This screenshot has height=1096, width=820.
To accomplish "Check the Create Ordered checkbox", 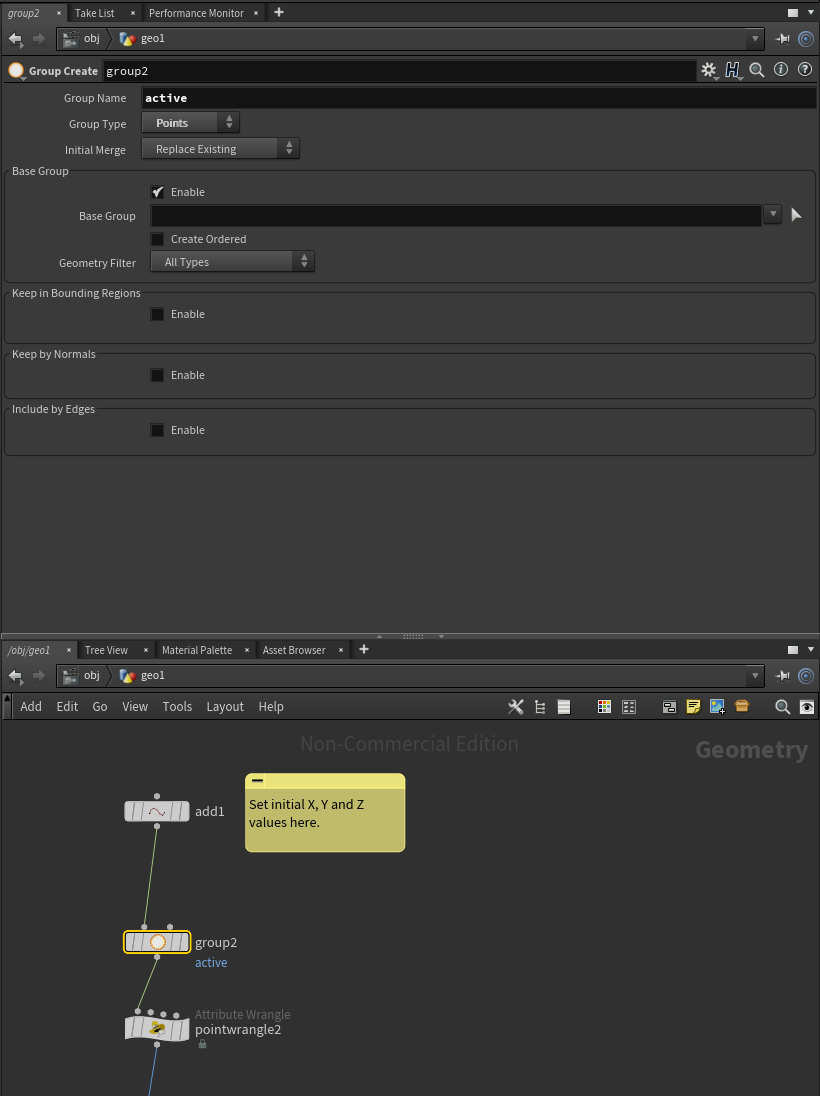I will tap(158, 239).
